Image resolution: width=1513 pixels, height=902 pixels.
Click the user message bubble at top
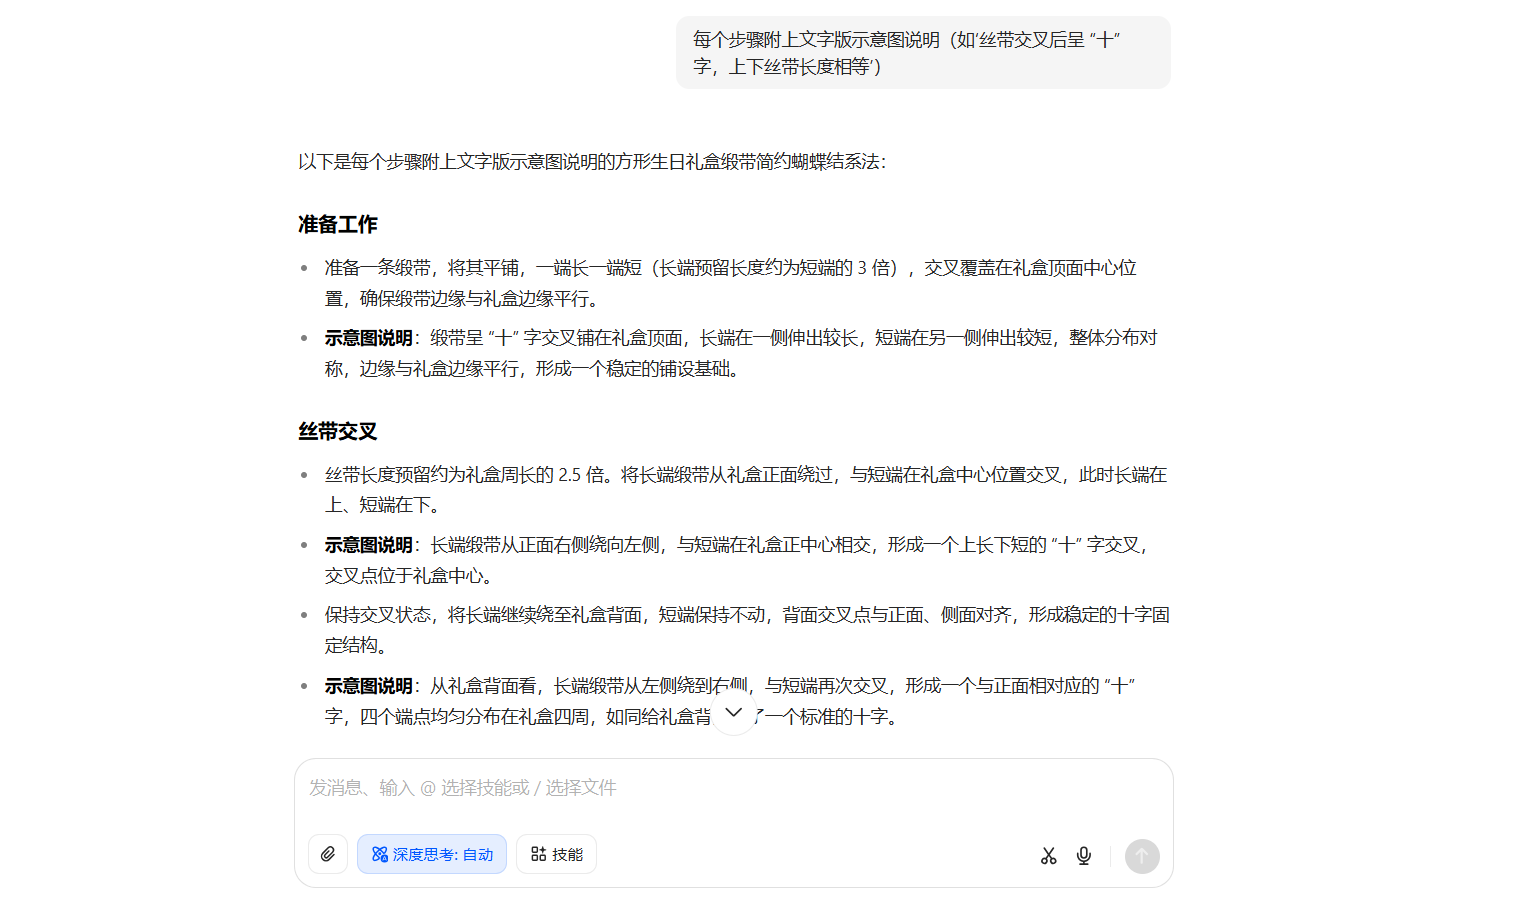[922, 53]
